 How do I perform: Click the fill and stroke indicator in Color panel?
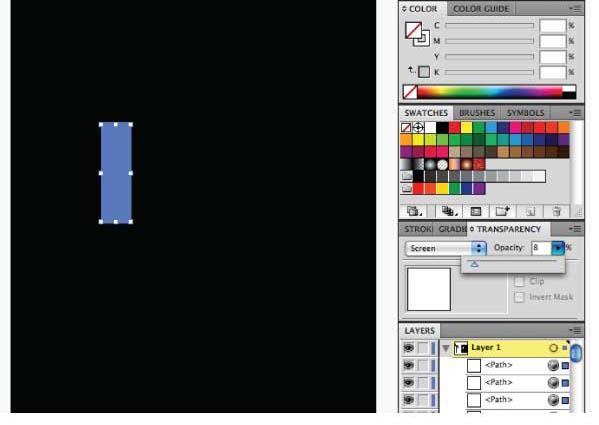pos(416,34)
